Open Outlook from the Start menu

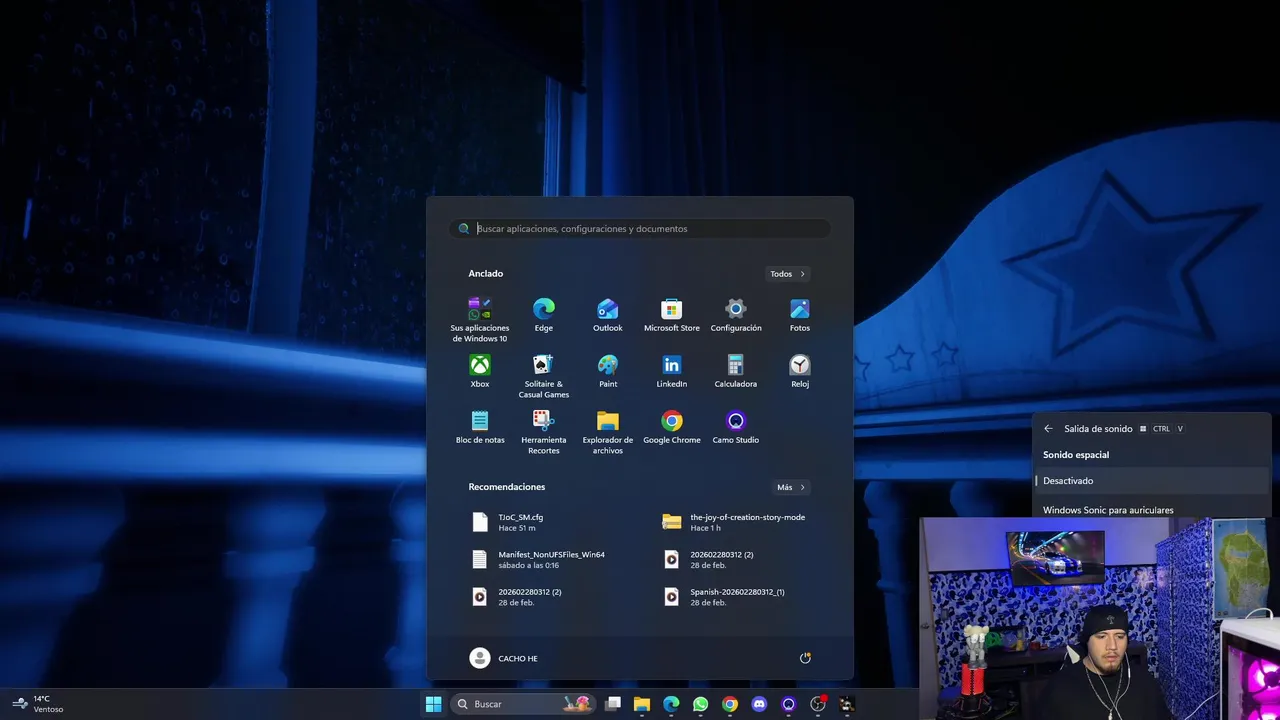point(608,316)
